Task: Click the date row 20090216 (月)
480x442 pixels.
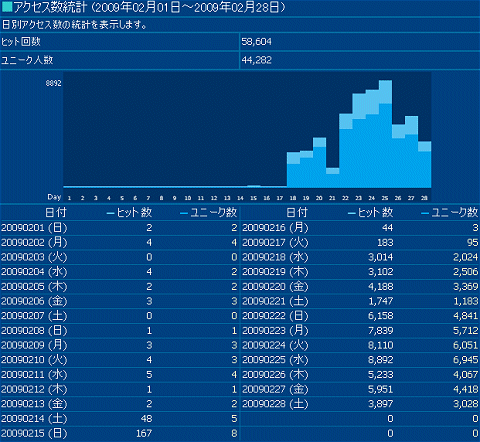Action: [275, 228]
